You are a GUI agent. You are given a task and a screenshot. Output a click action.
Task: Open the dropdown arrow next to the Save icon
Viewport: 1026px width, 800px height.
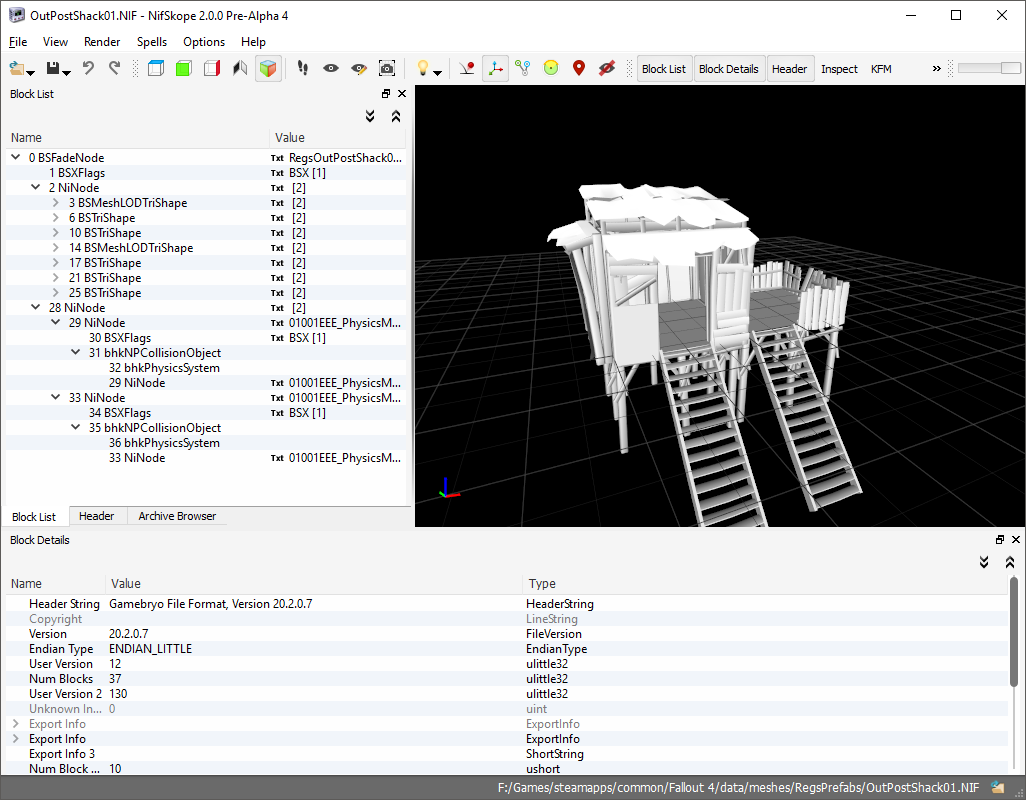67,73
